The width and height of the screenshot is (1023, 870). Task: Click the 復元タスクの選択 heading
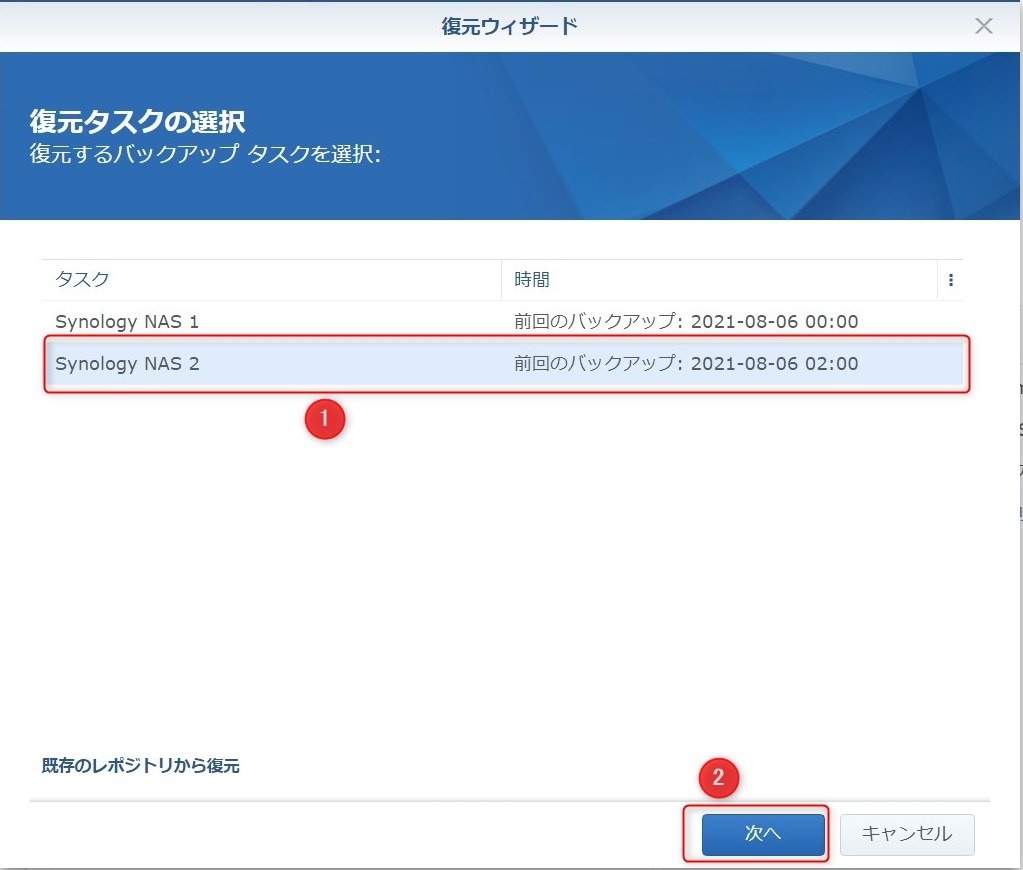point(137,122)
